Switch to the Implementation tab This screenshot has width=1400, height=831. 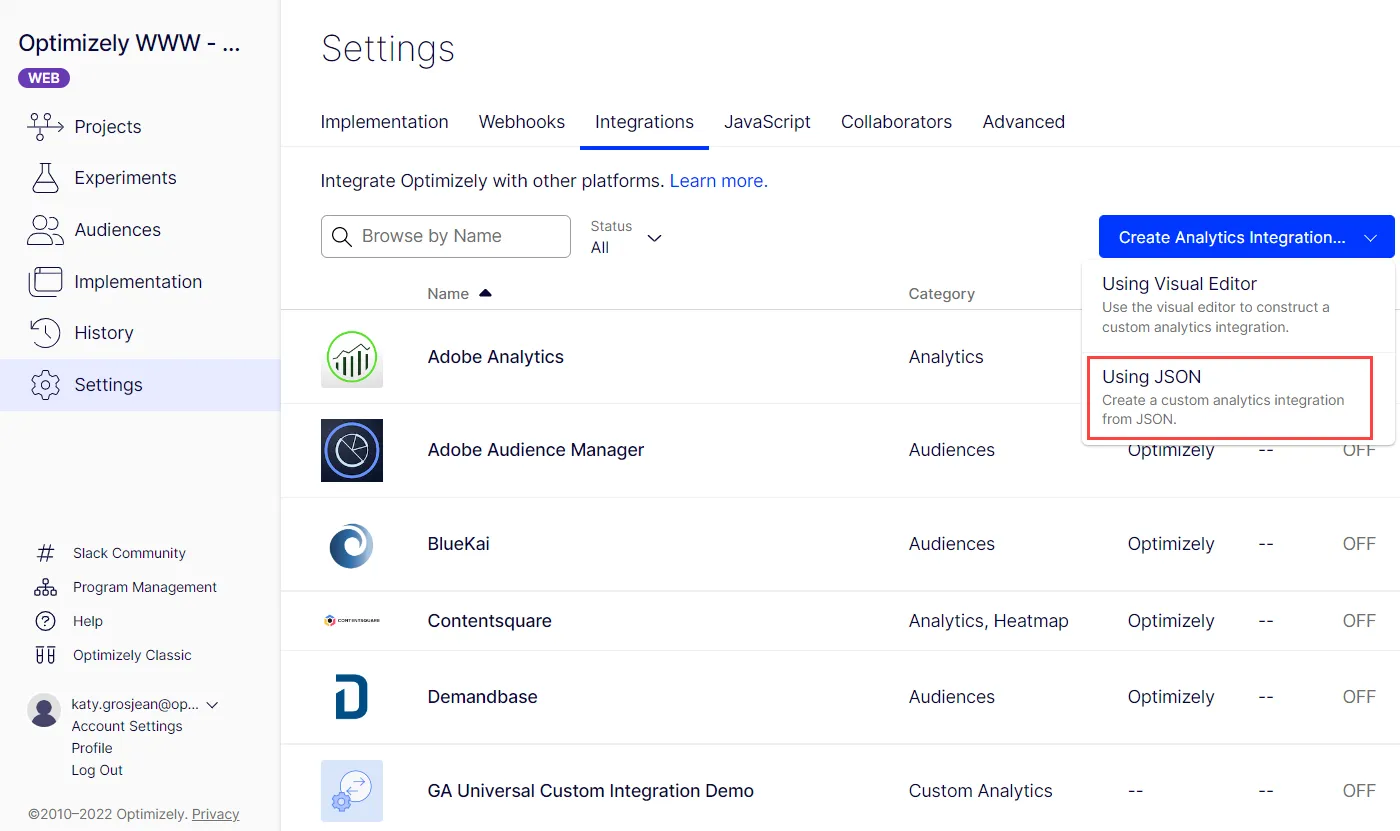[x=384, y=122]
